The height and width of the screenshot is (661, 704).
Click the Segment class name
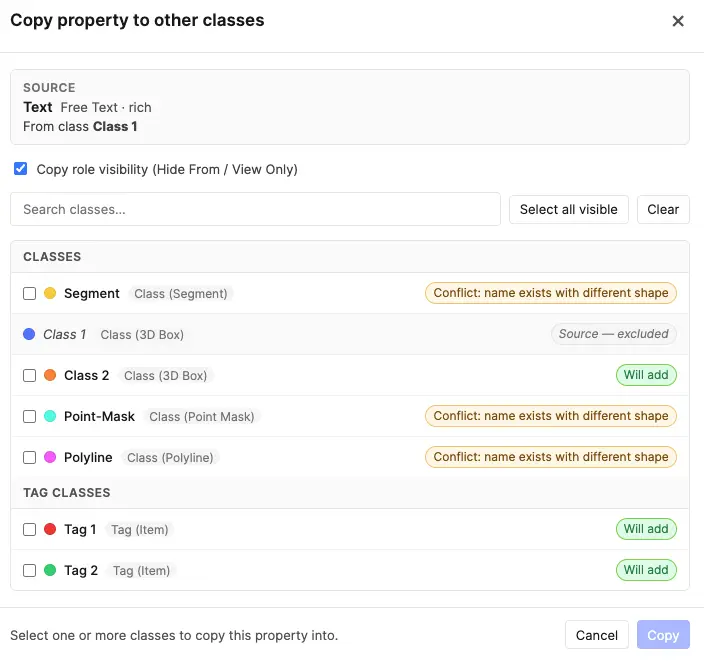92,294
